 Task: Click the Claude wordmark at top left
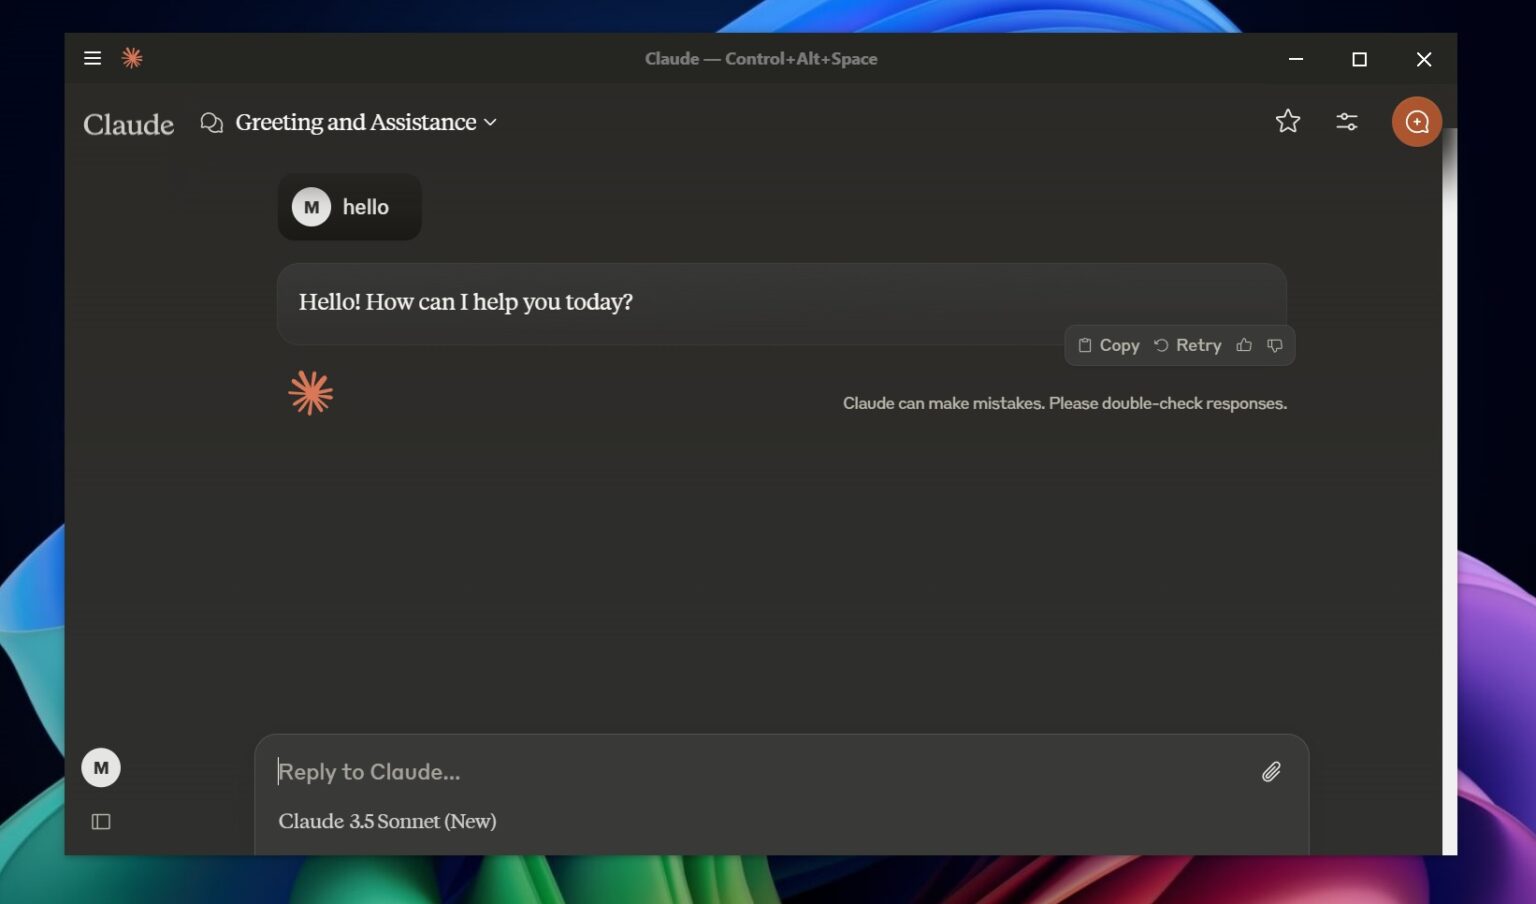pos(128,124)
